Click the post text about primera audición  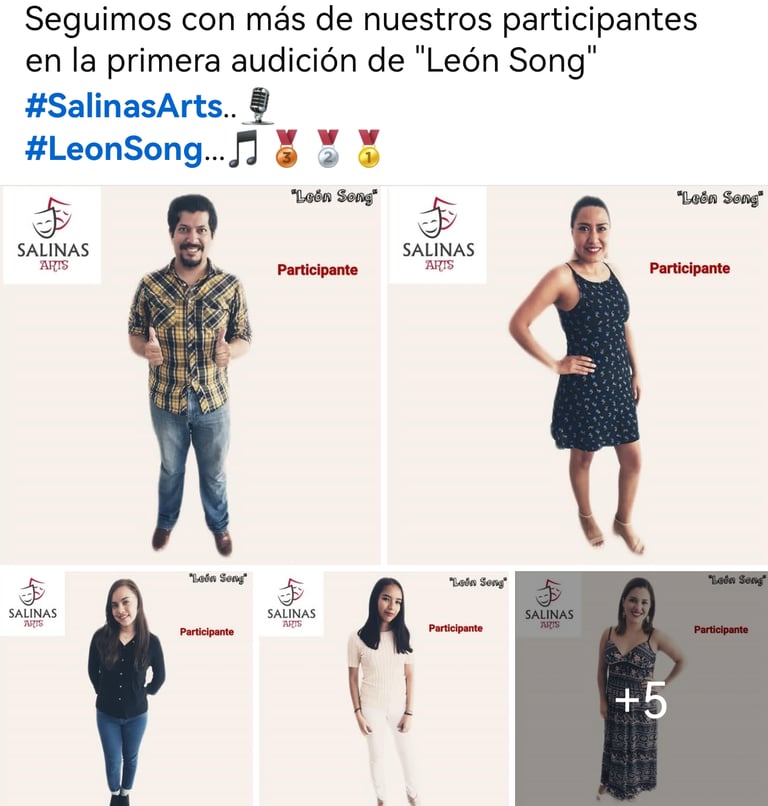click(x=361, y=40)
